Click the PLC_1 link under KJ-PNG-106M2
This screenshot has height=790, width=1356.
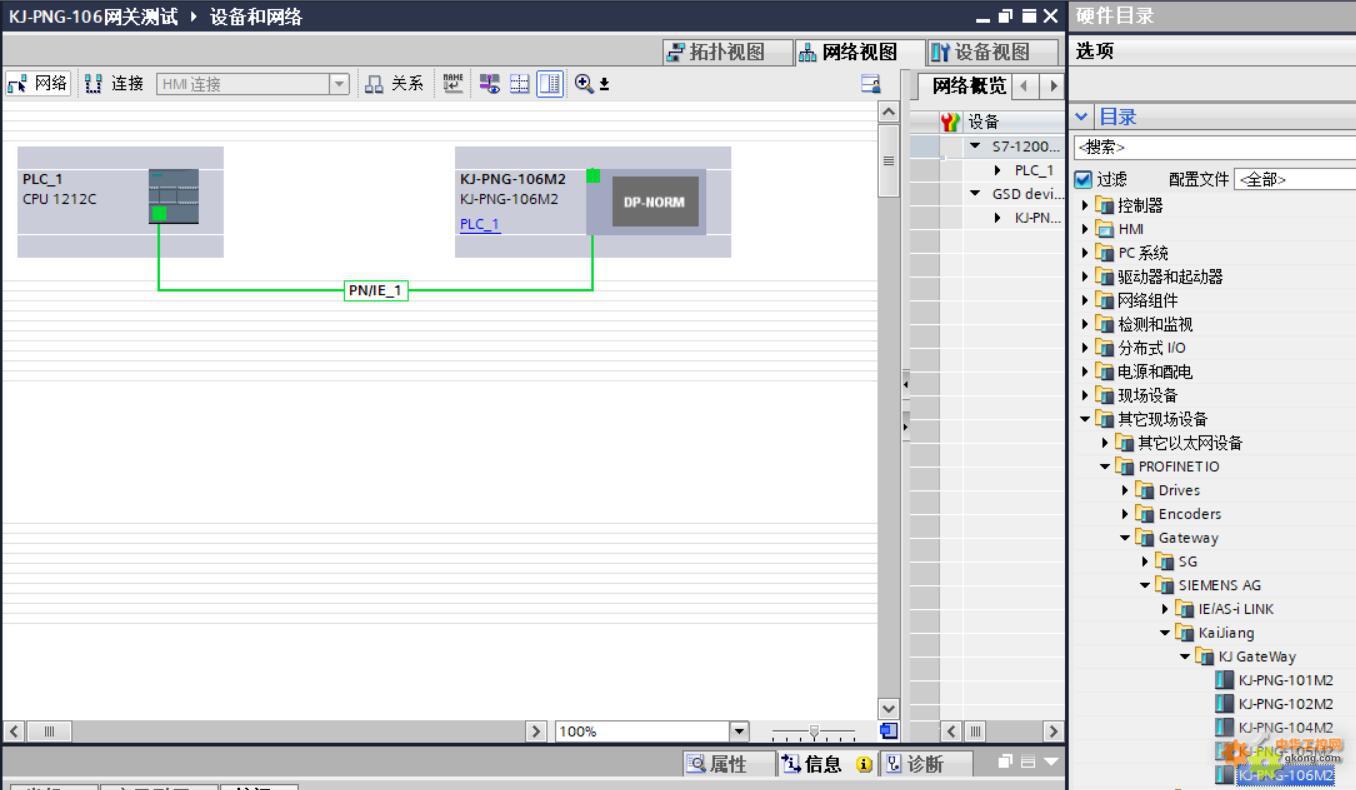[480, 224]
